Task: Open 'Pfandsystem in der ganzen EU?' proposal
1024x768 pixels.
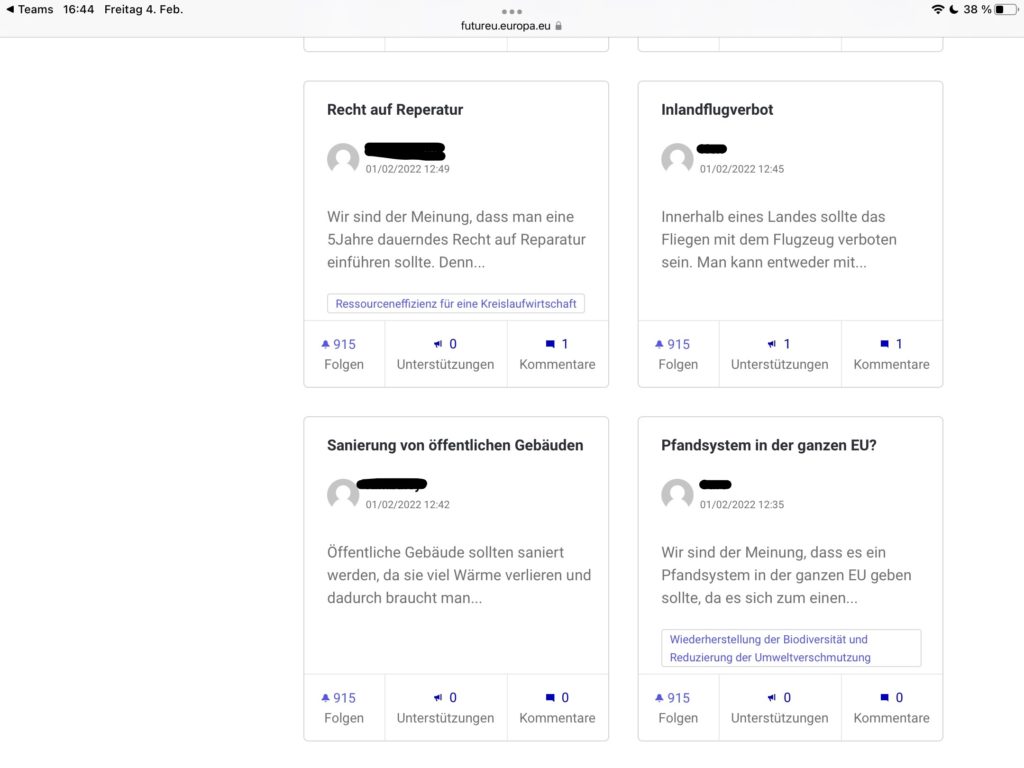Action: 769,445
